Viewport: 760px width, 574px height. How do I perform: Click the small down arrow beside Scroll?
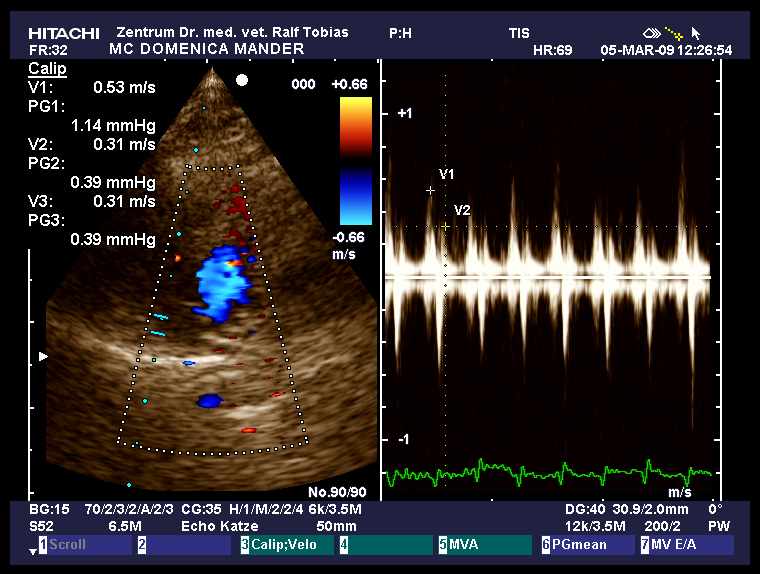[32, 551]
